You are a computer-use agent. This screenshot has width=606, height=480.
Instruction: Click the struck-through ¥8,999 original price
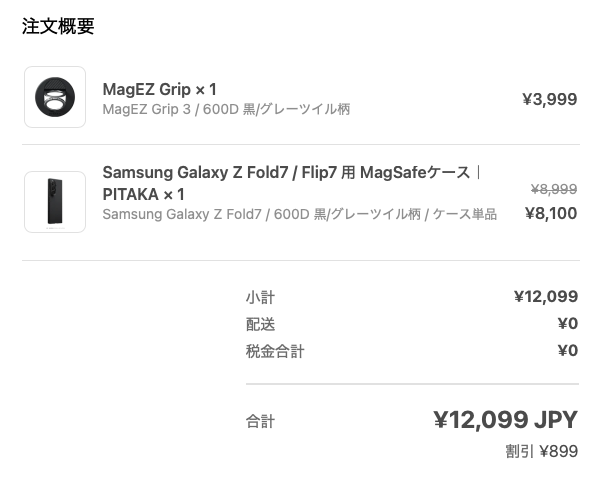554,189
